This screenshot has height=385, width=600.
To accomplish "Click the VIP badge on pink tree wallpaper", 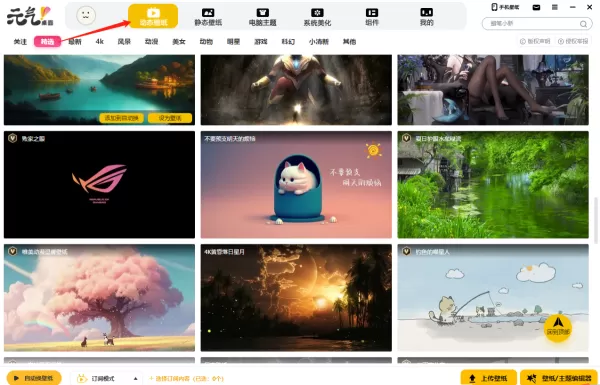I will [x=12, y=251].
